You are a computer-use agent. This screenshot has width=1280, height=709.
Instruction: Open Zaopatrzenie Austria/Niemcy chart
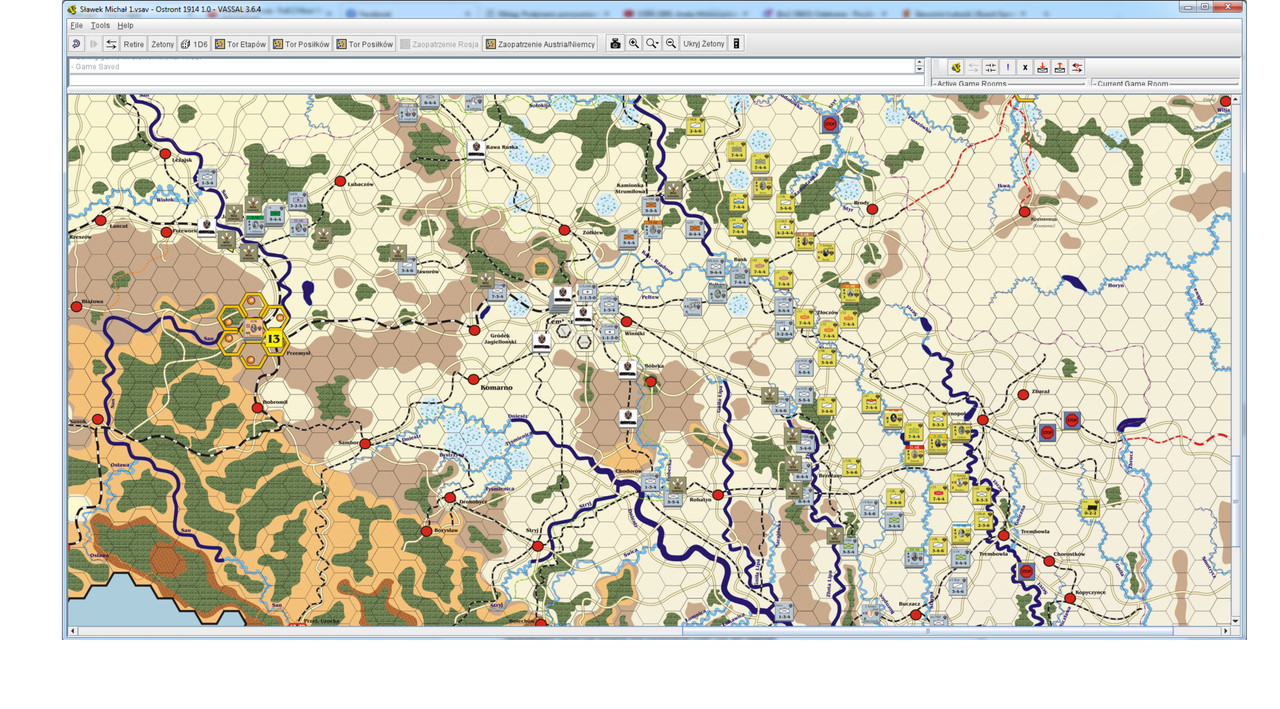click(540, 44)
